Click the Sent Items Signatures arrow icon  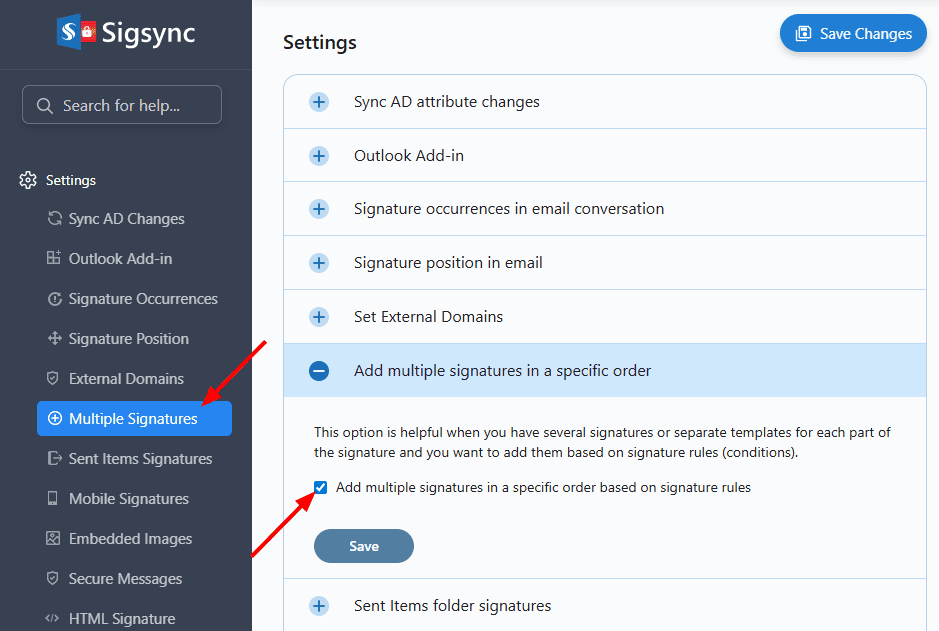click(54, 459)
